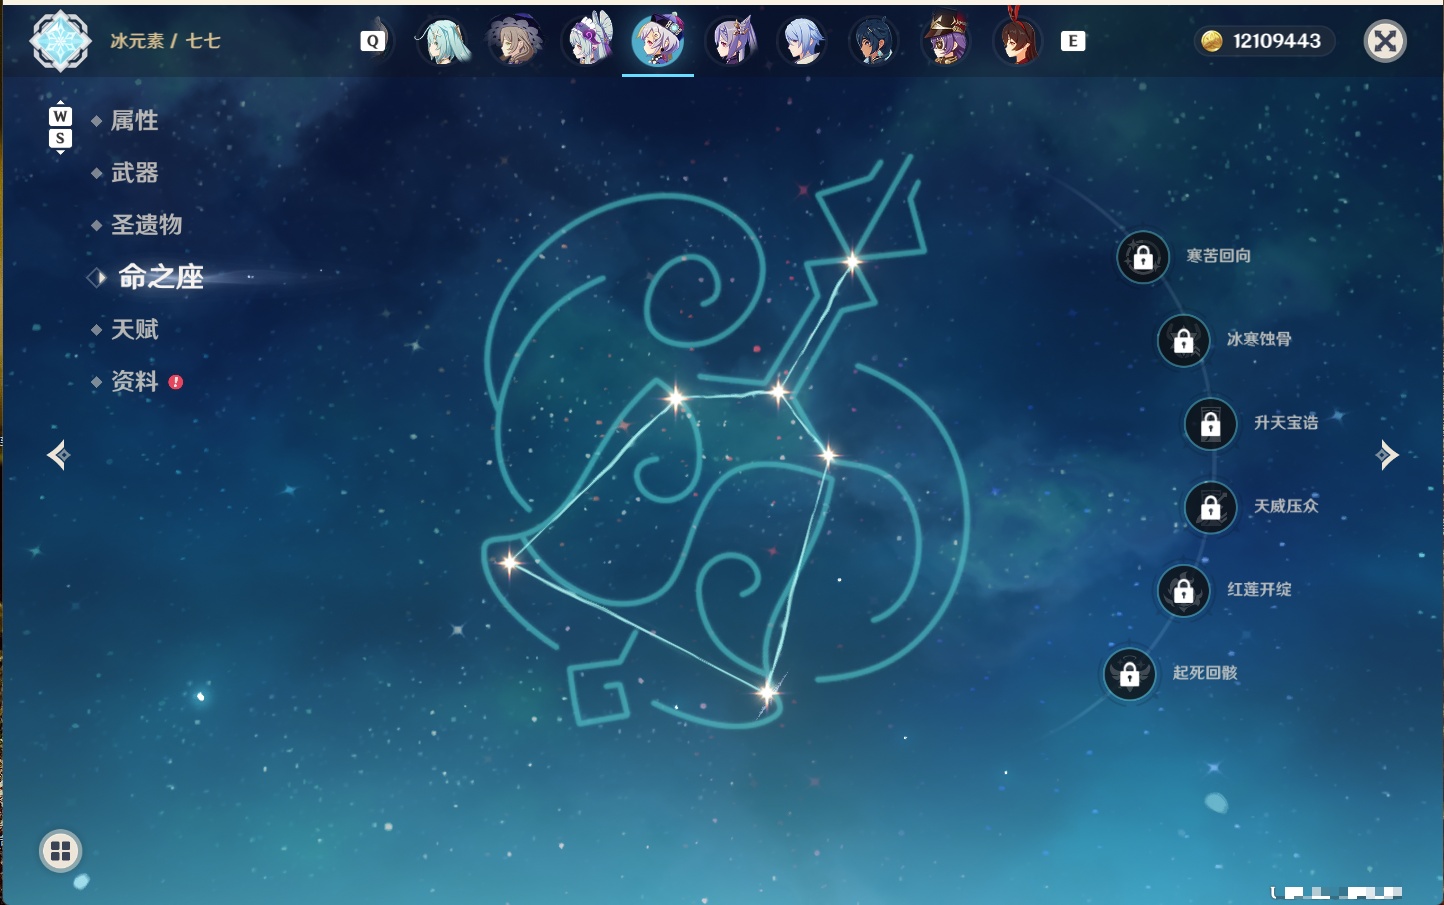This screenshot has width=1444, height=905.
Task: Click the 寒苦回向 constellation label
Action: (1218, 256)
